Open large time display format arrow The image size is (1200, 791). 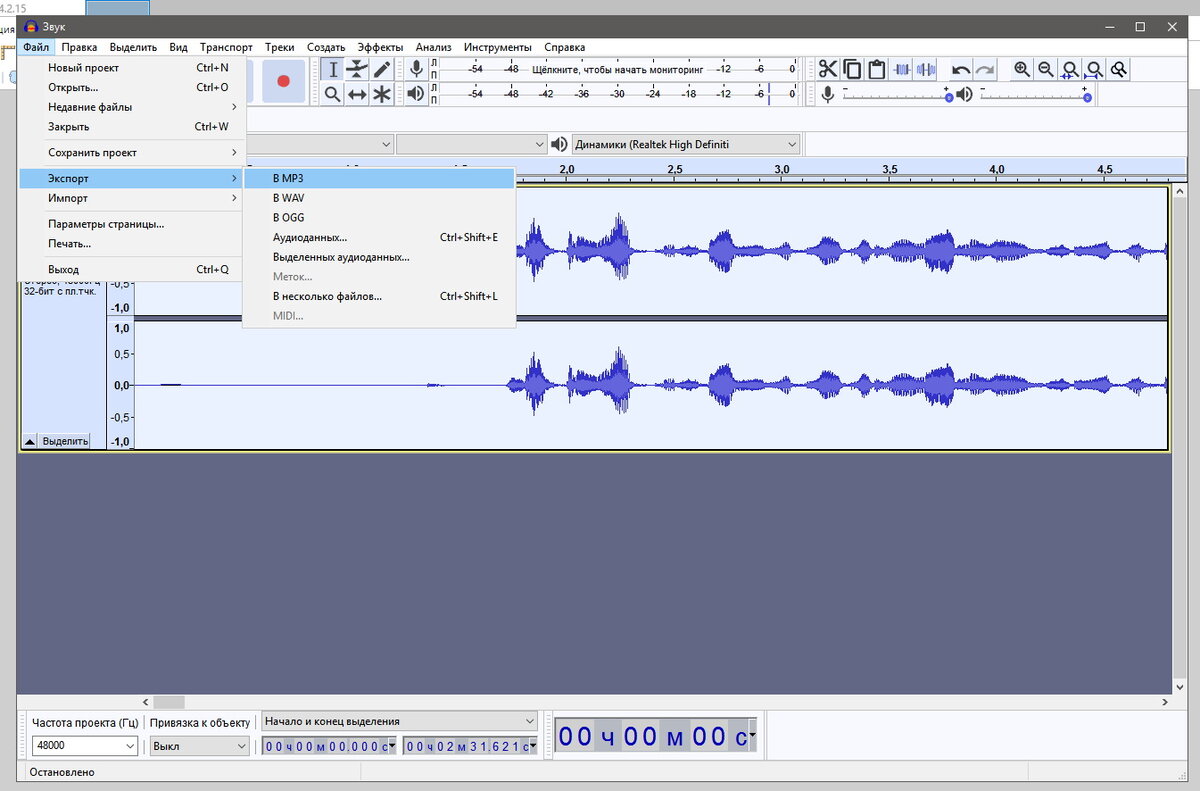point(752,737)
